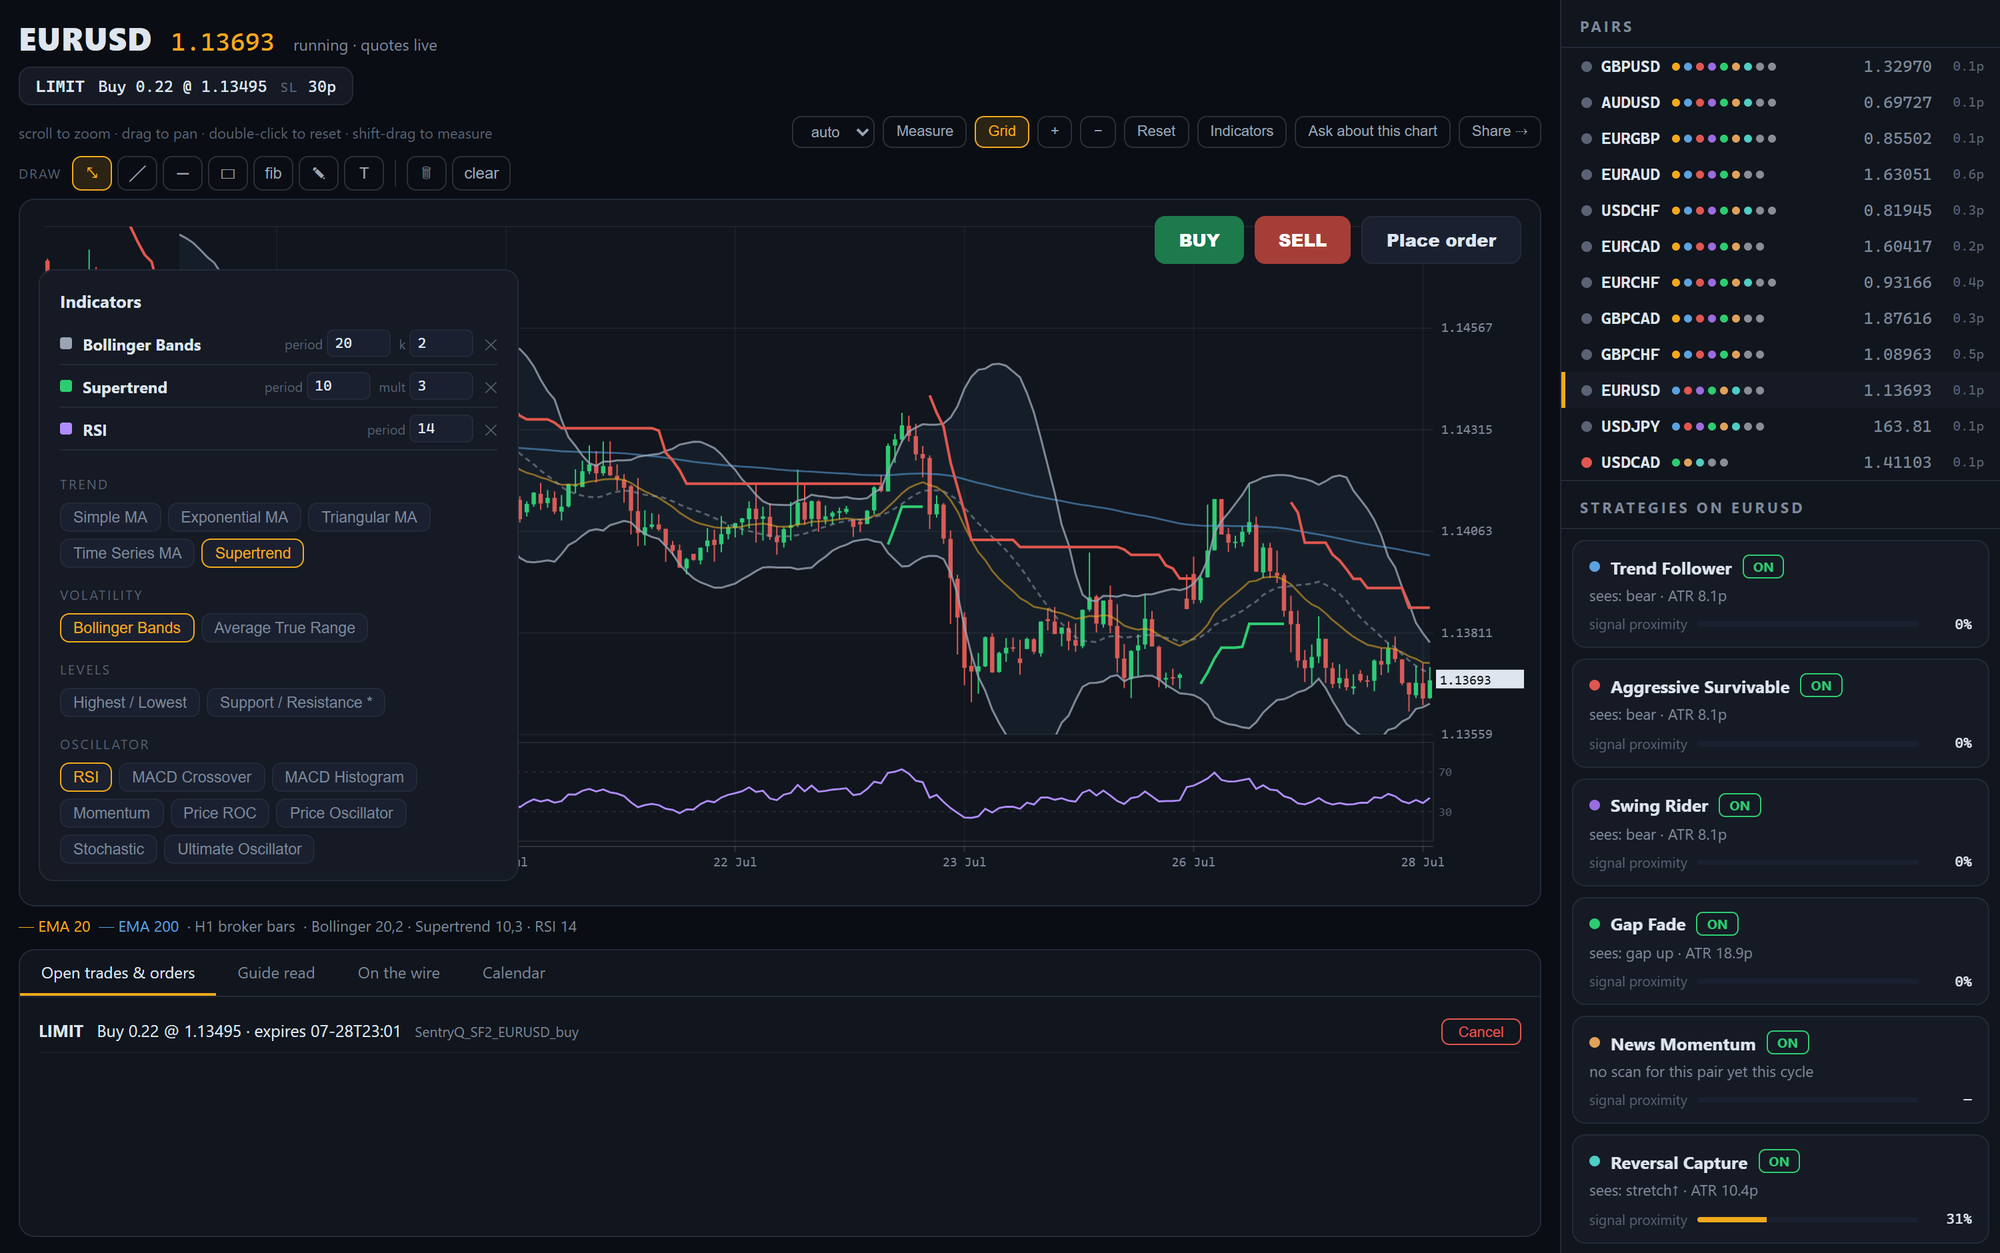Image resolution: width=2000 pixels, height=1253 pixels.
Task: Disable the Bollinger Bands chip under Volatility
Action: [127, 628]
